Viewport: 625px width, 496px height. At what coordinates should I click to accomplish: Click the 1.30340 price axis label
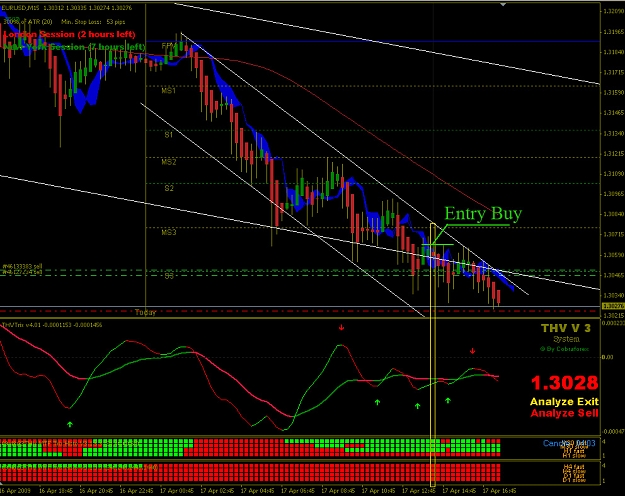[x=613, y=295]
